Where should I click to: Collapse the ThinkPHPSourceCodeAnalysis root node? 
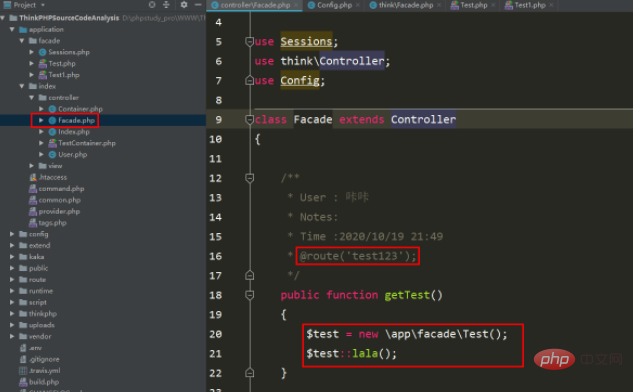point(3,18)
